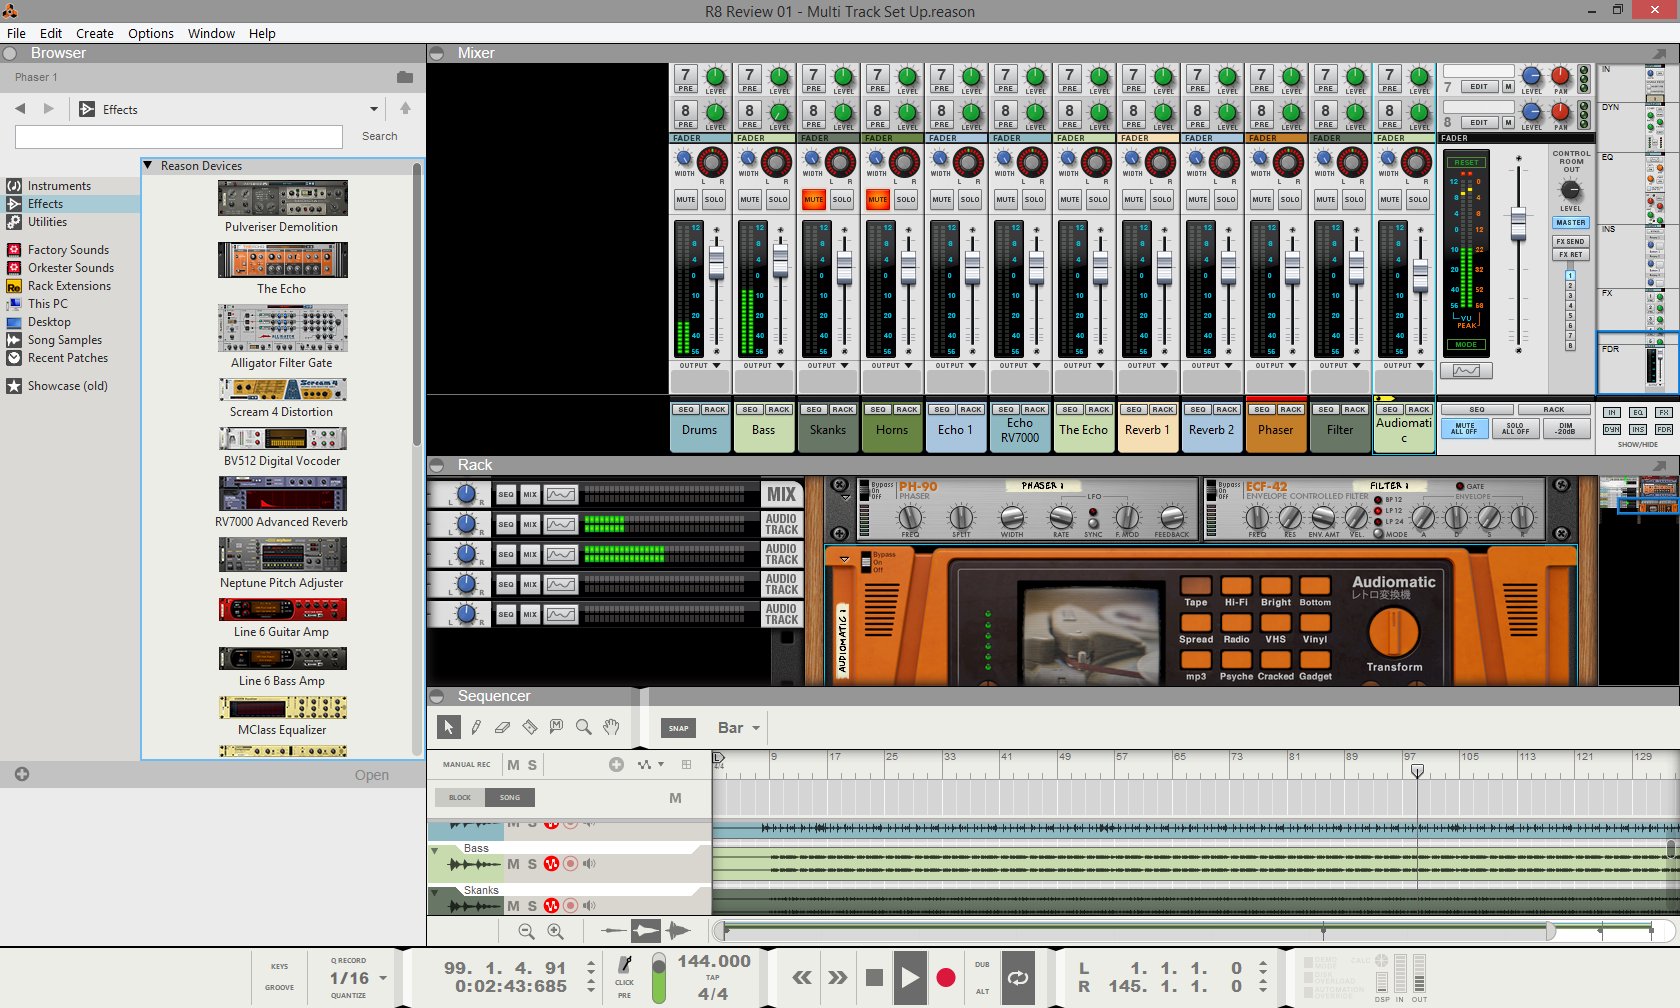Select the Pencil tool in the sequencer
The height and width of the screenshot is (1008, 1680).
[476, 727]
